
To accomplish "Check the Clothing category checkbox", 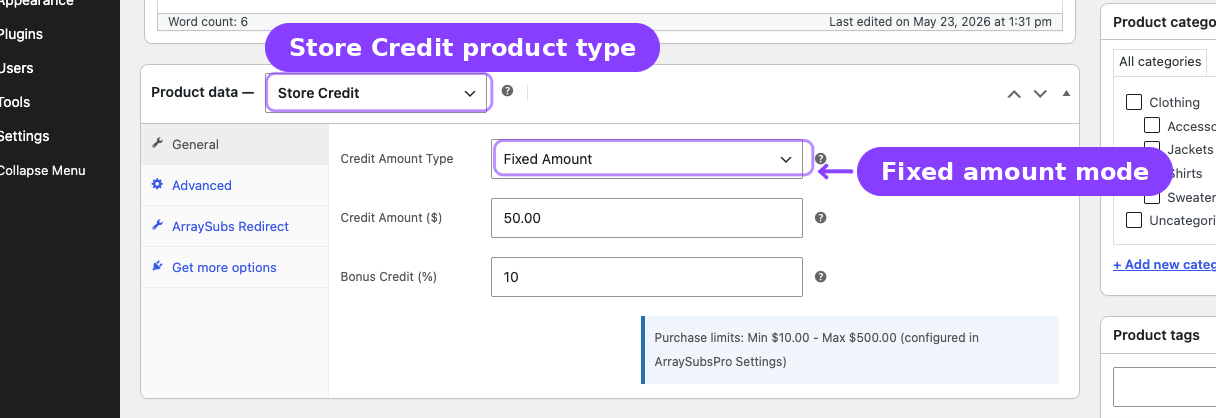I will pyautogui.click(x=1134, y=102).
